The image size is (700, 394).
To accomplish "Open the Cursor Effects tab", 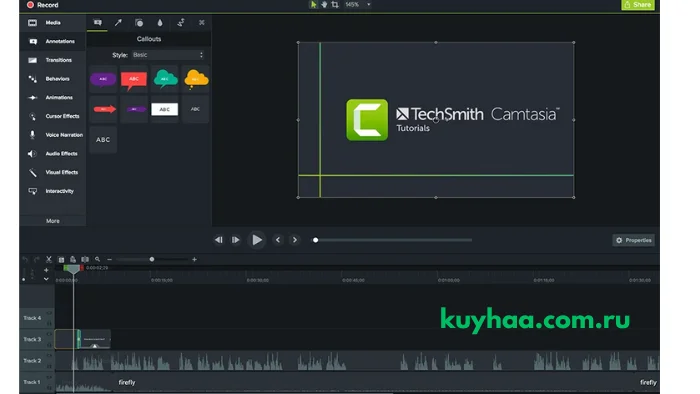I will pos(53,116).
